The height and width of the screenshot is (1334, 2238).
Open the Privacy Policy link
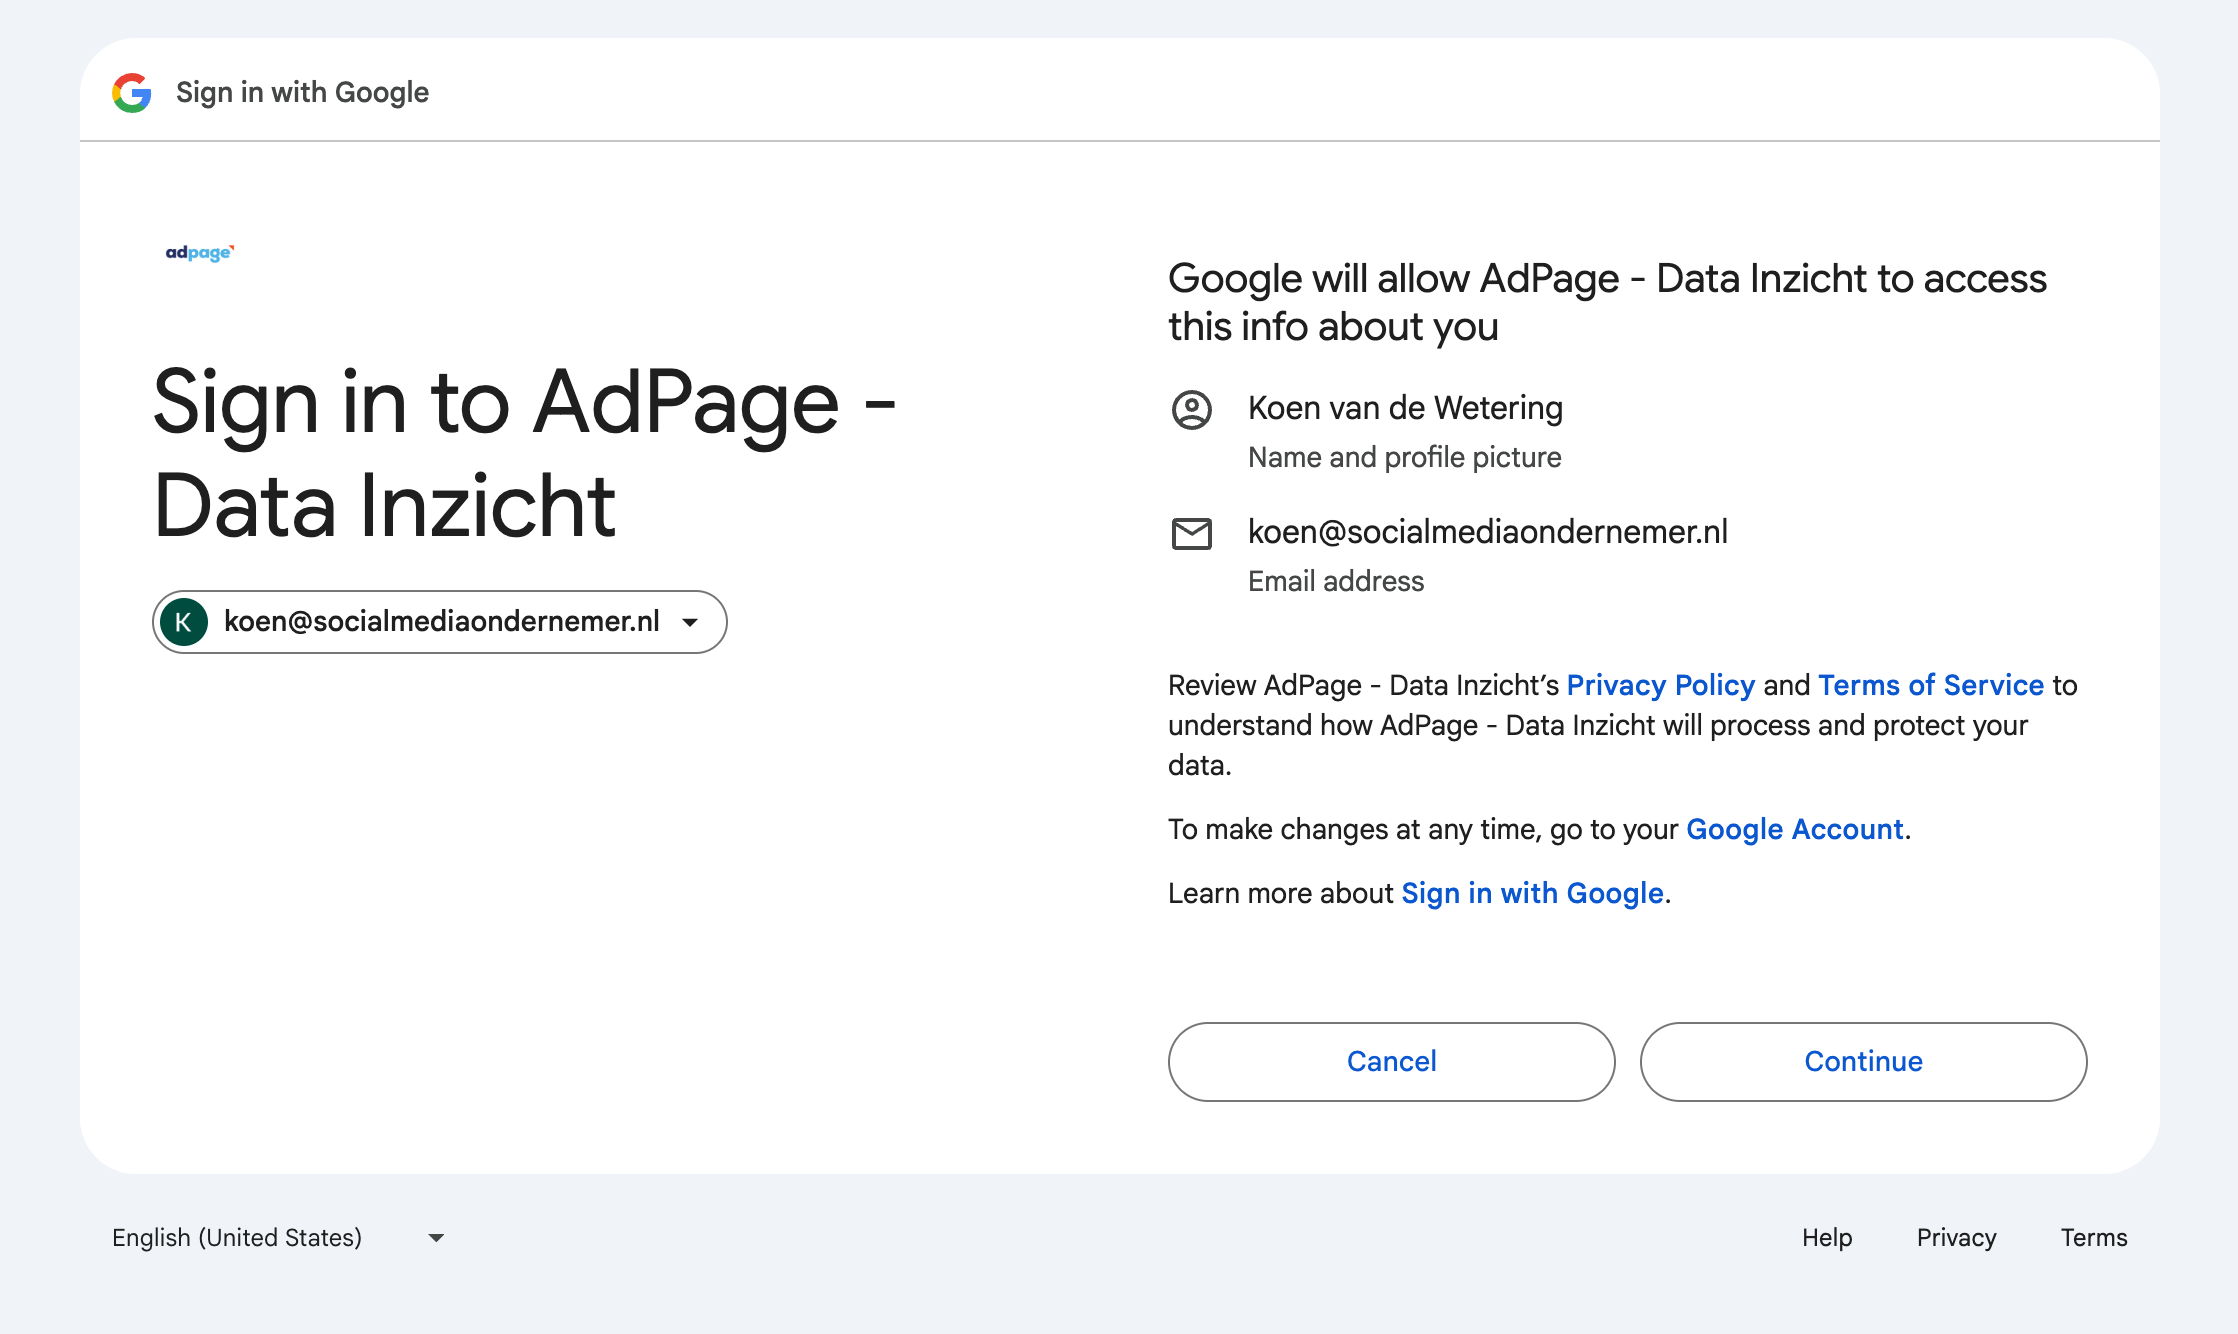point(1660,685)
